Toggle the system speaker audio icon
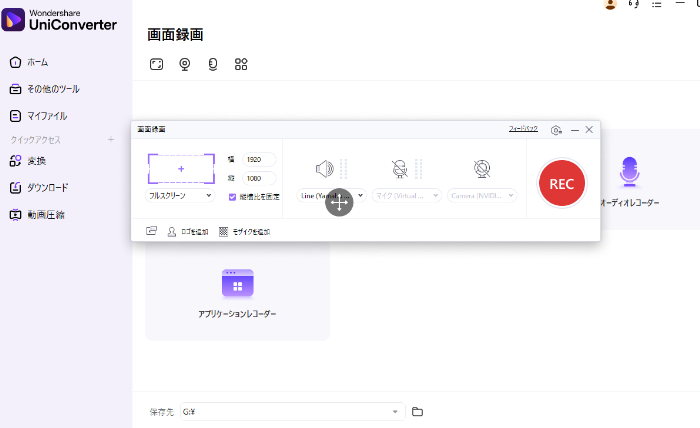Screen dimensions: 700x428 click(x=325, y=169)
